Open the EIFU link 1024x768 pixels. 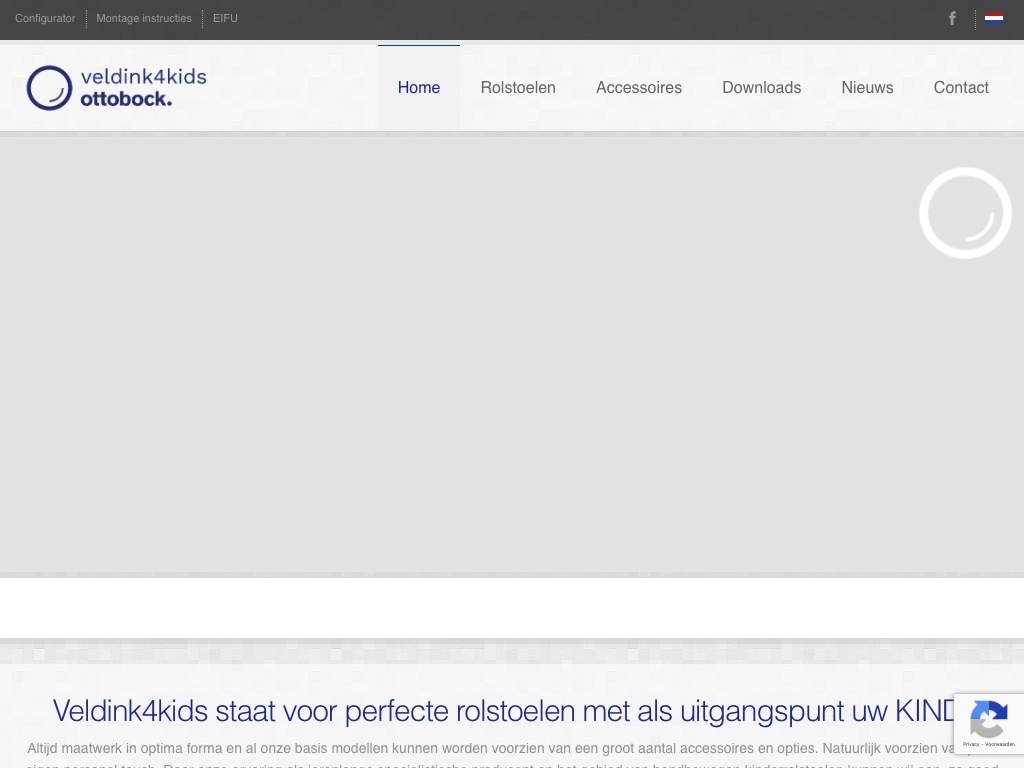[225, 18]
